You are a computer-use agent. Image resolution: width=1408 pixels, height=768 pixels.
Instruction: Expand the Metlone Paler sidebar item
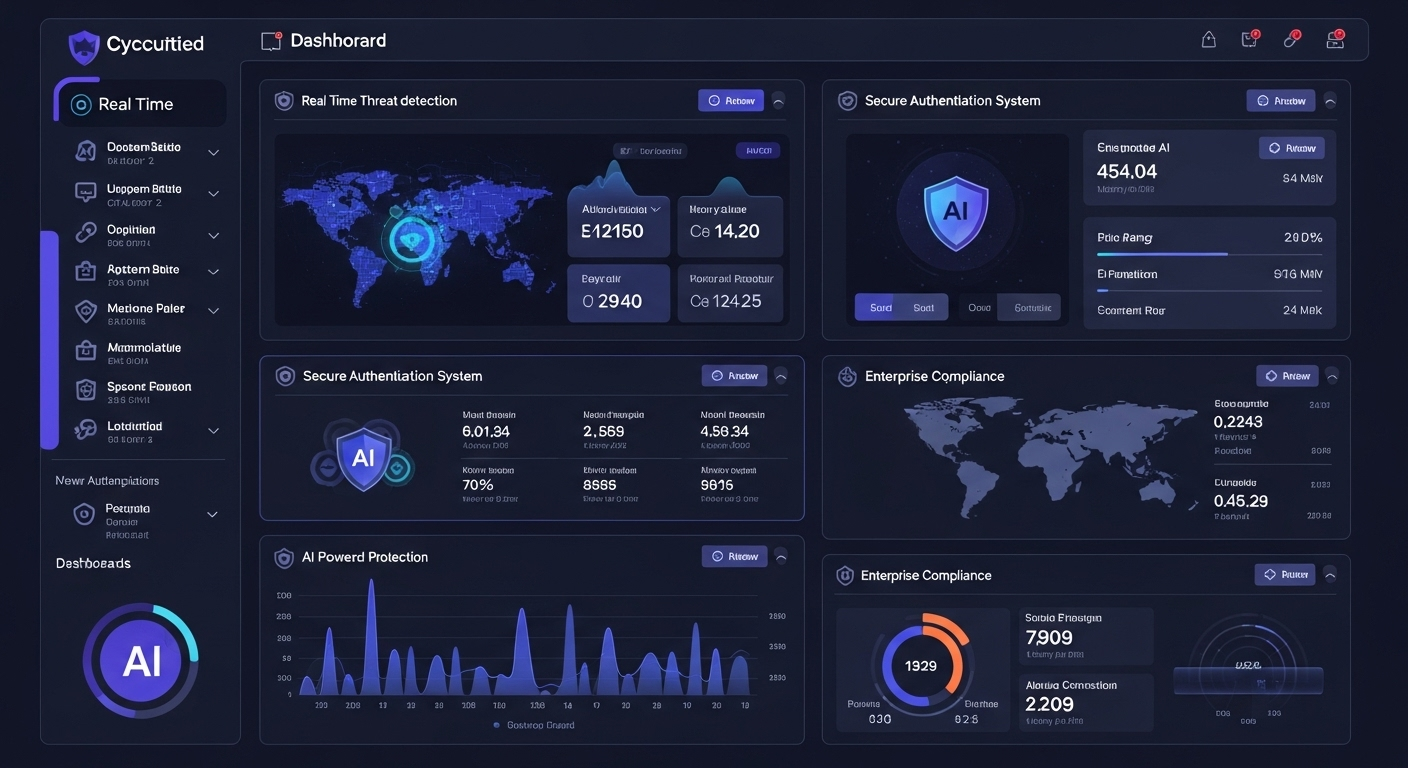click(213, 311)
